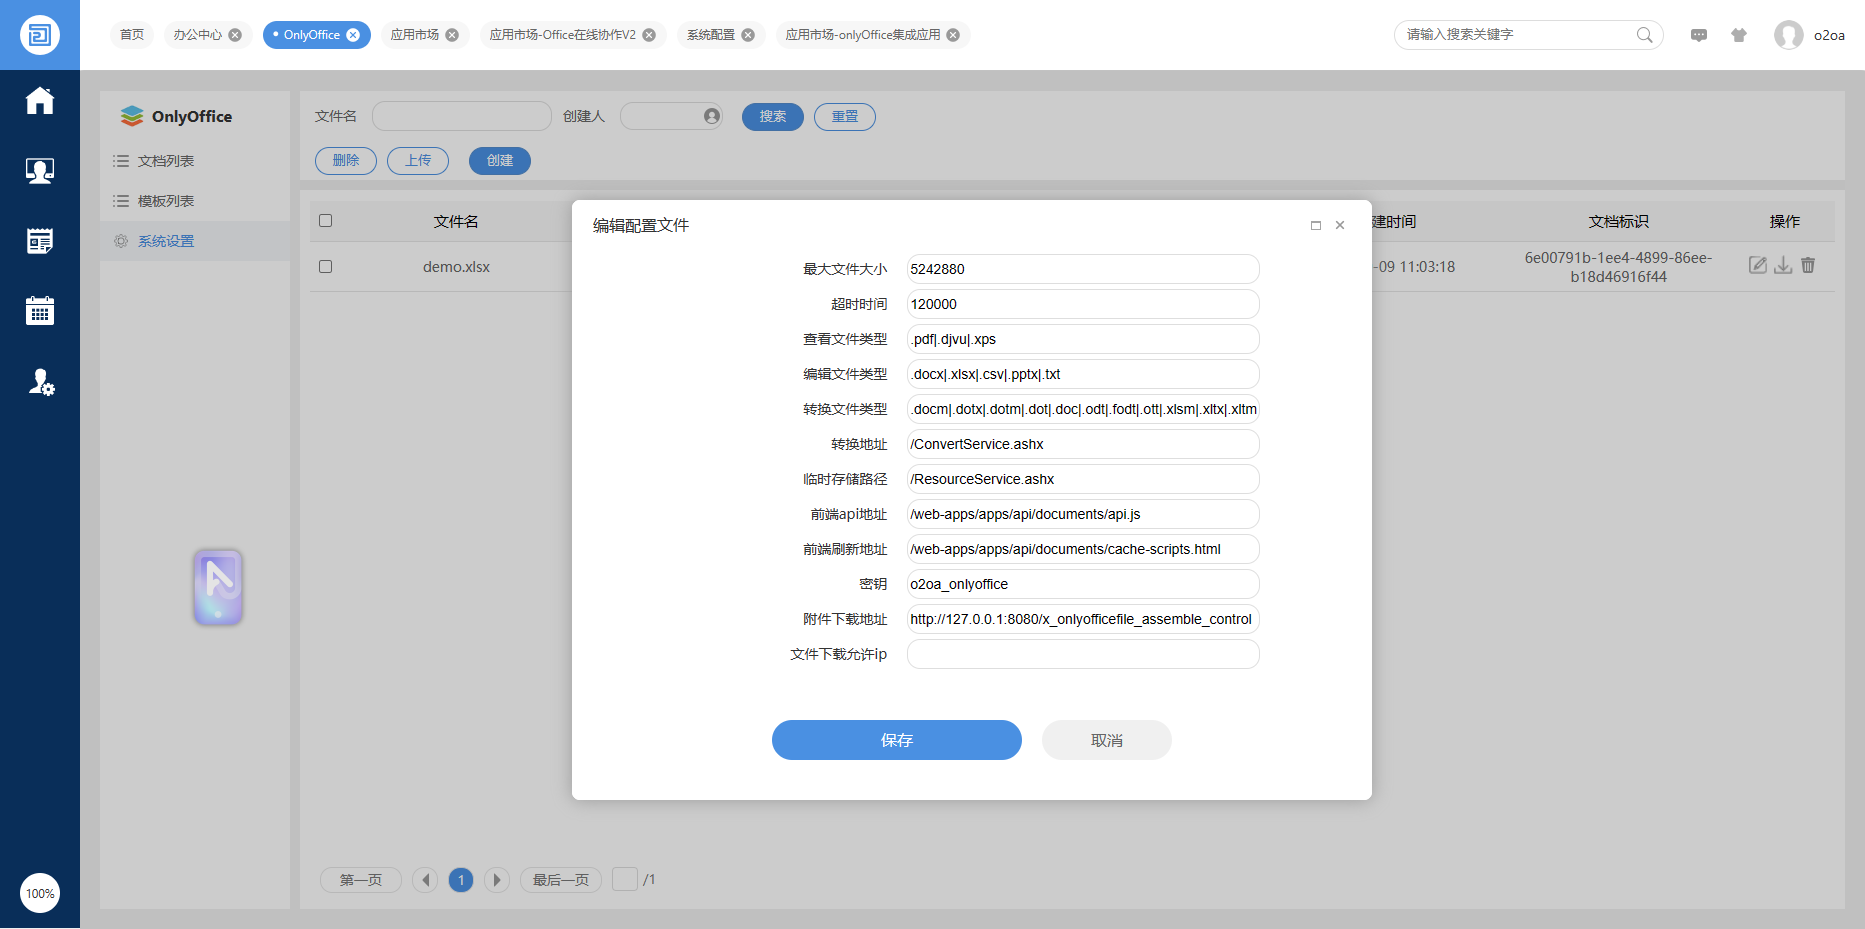Maximize the 编辑配置文件 dialog

[1316, 226]
